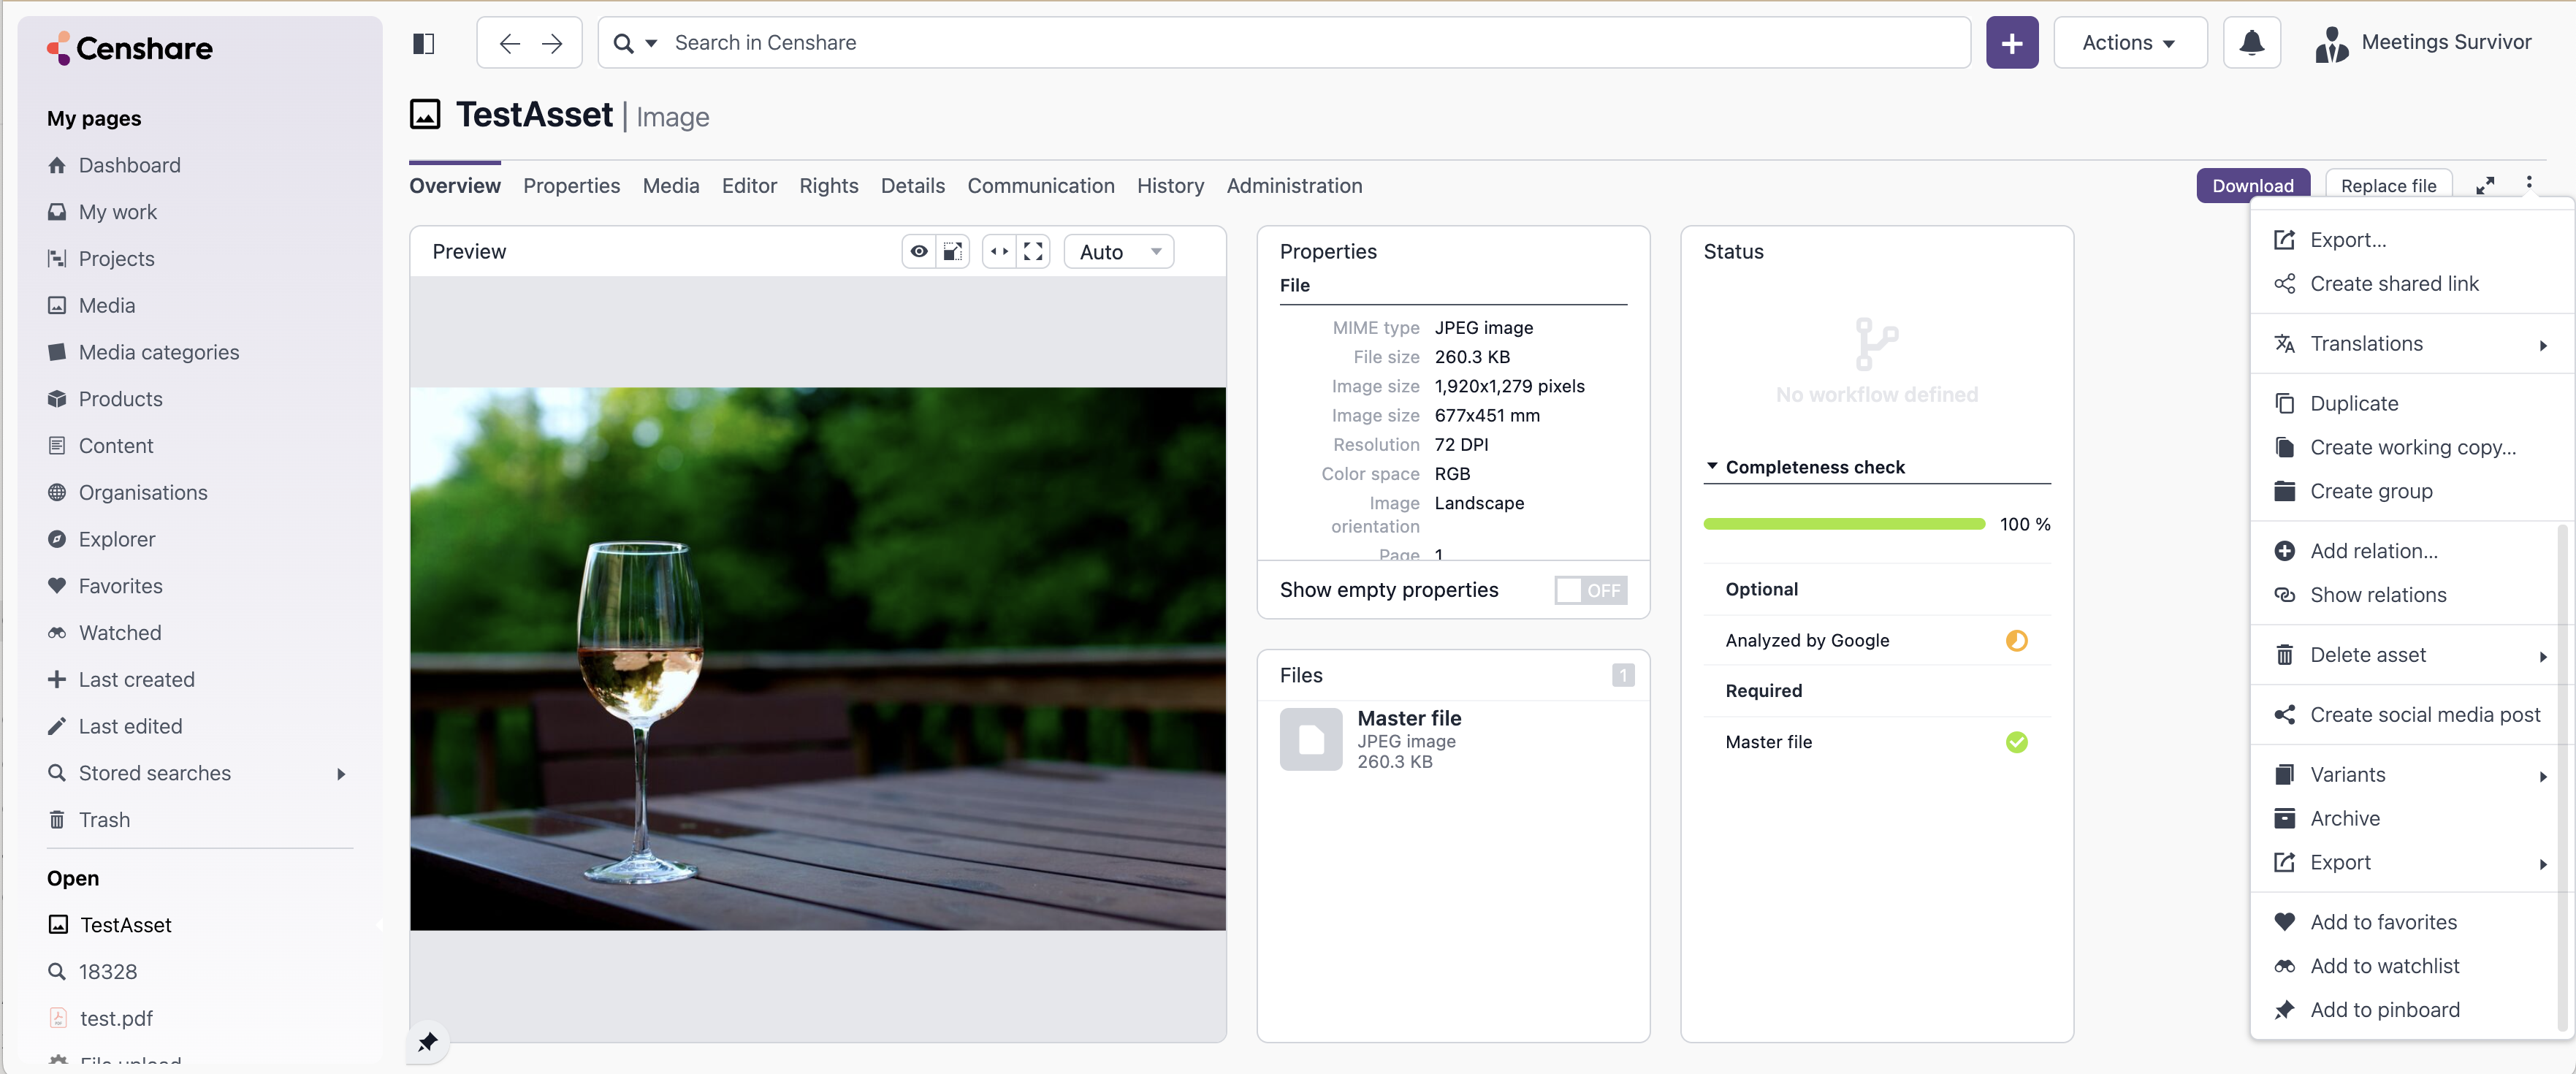Click the preview overlay checkerboard icon
Viewport: 2576px width, 1074px height.
953,251
